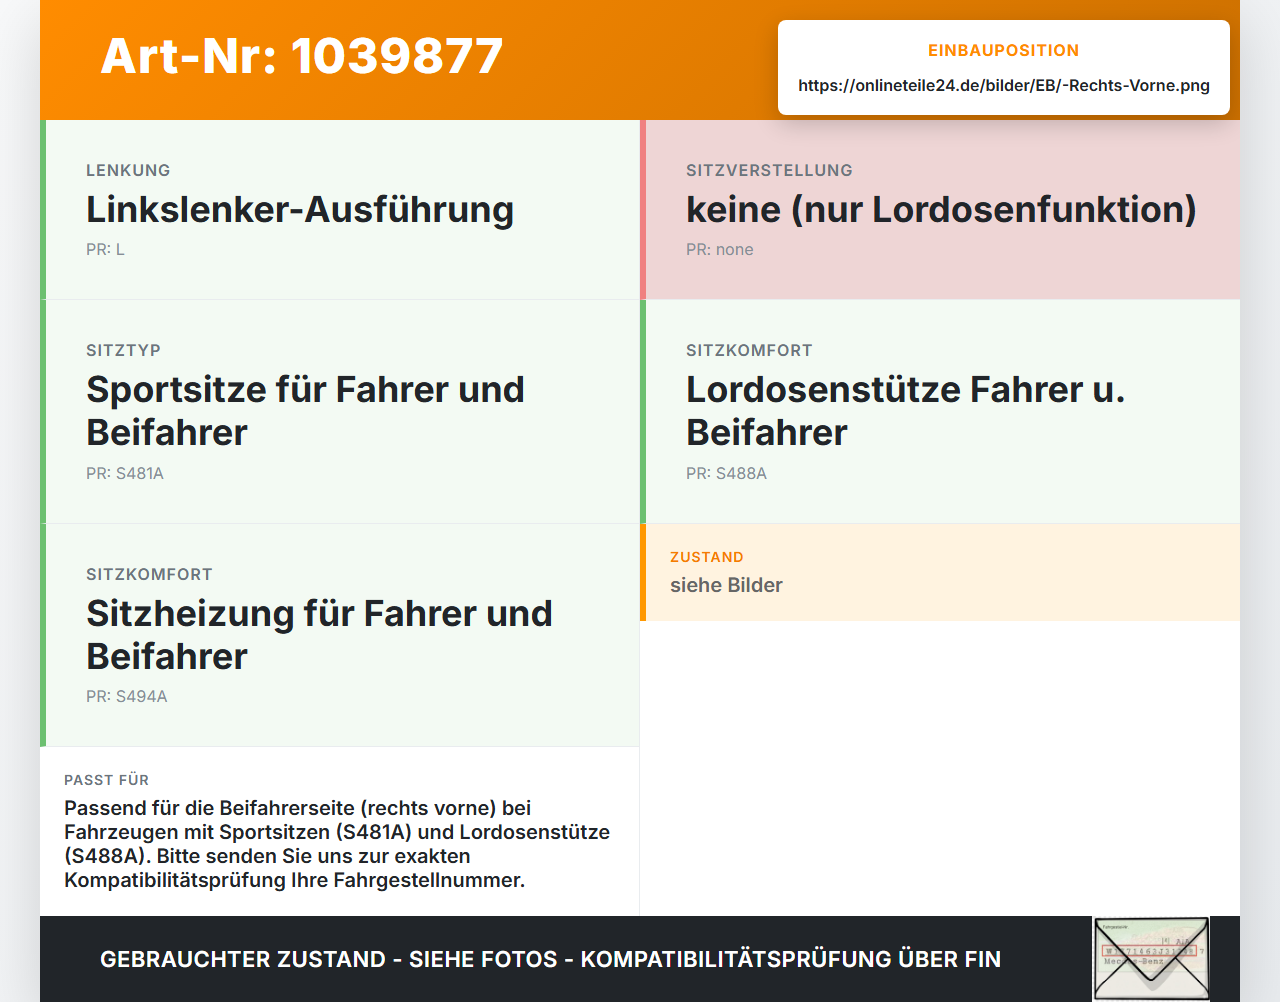Image resolution: width=1280 pixels, height=1002 pixels.
Task: Click the Zustand 'siehe Bilder' box
Action: (x=940, y=572)
